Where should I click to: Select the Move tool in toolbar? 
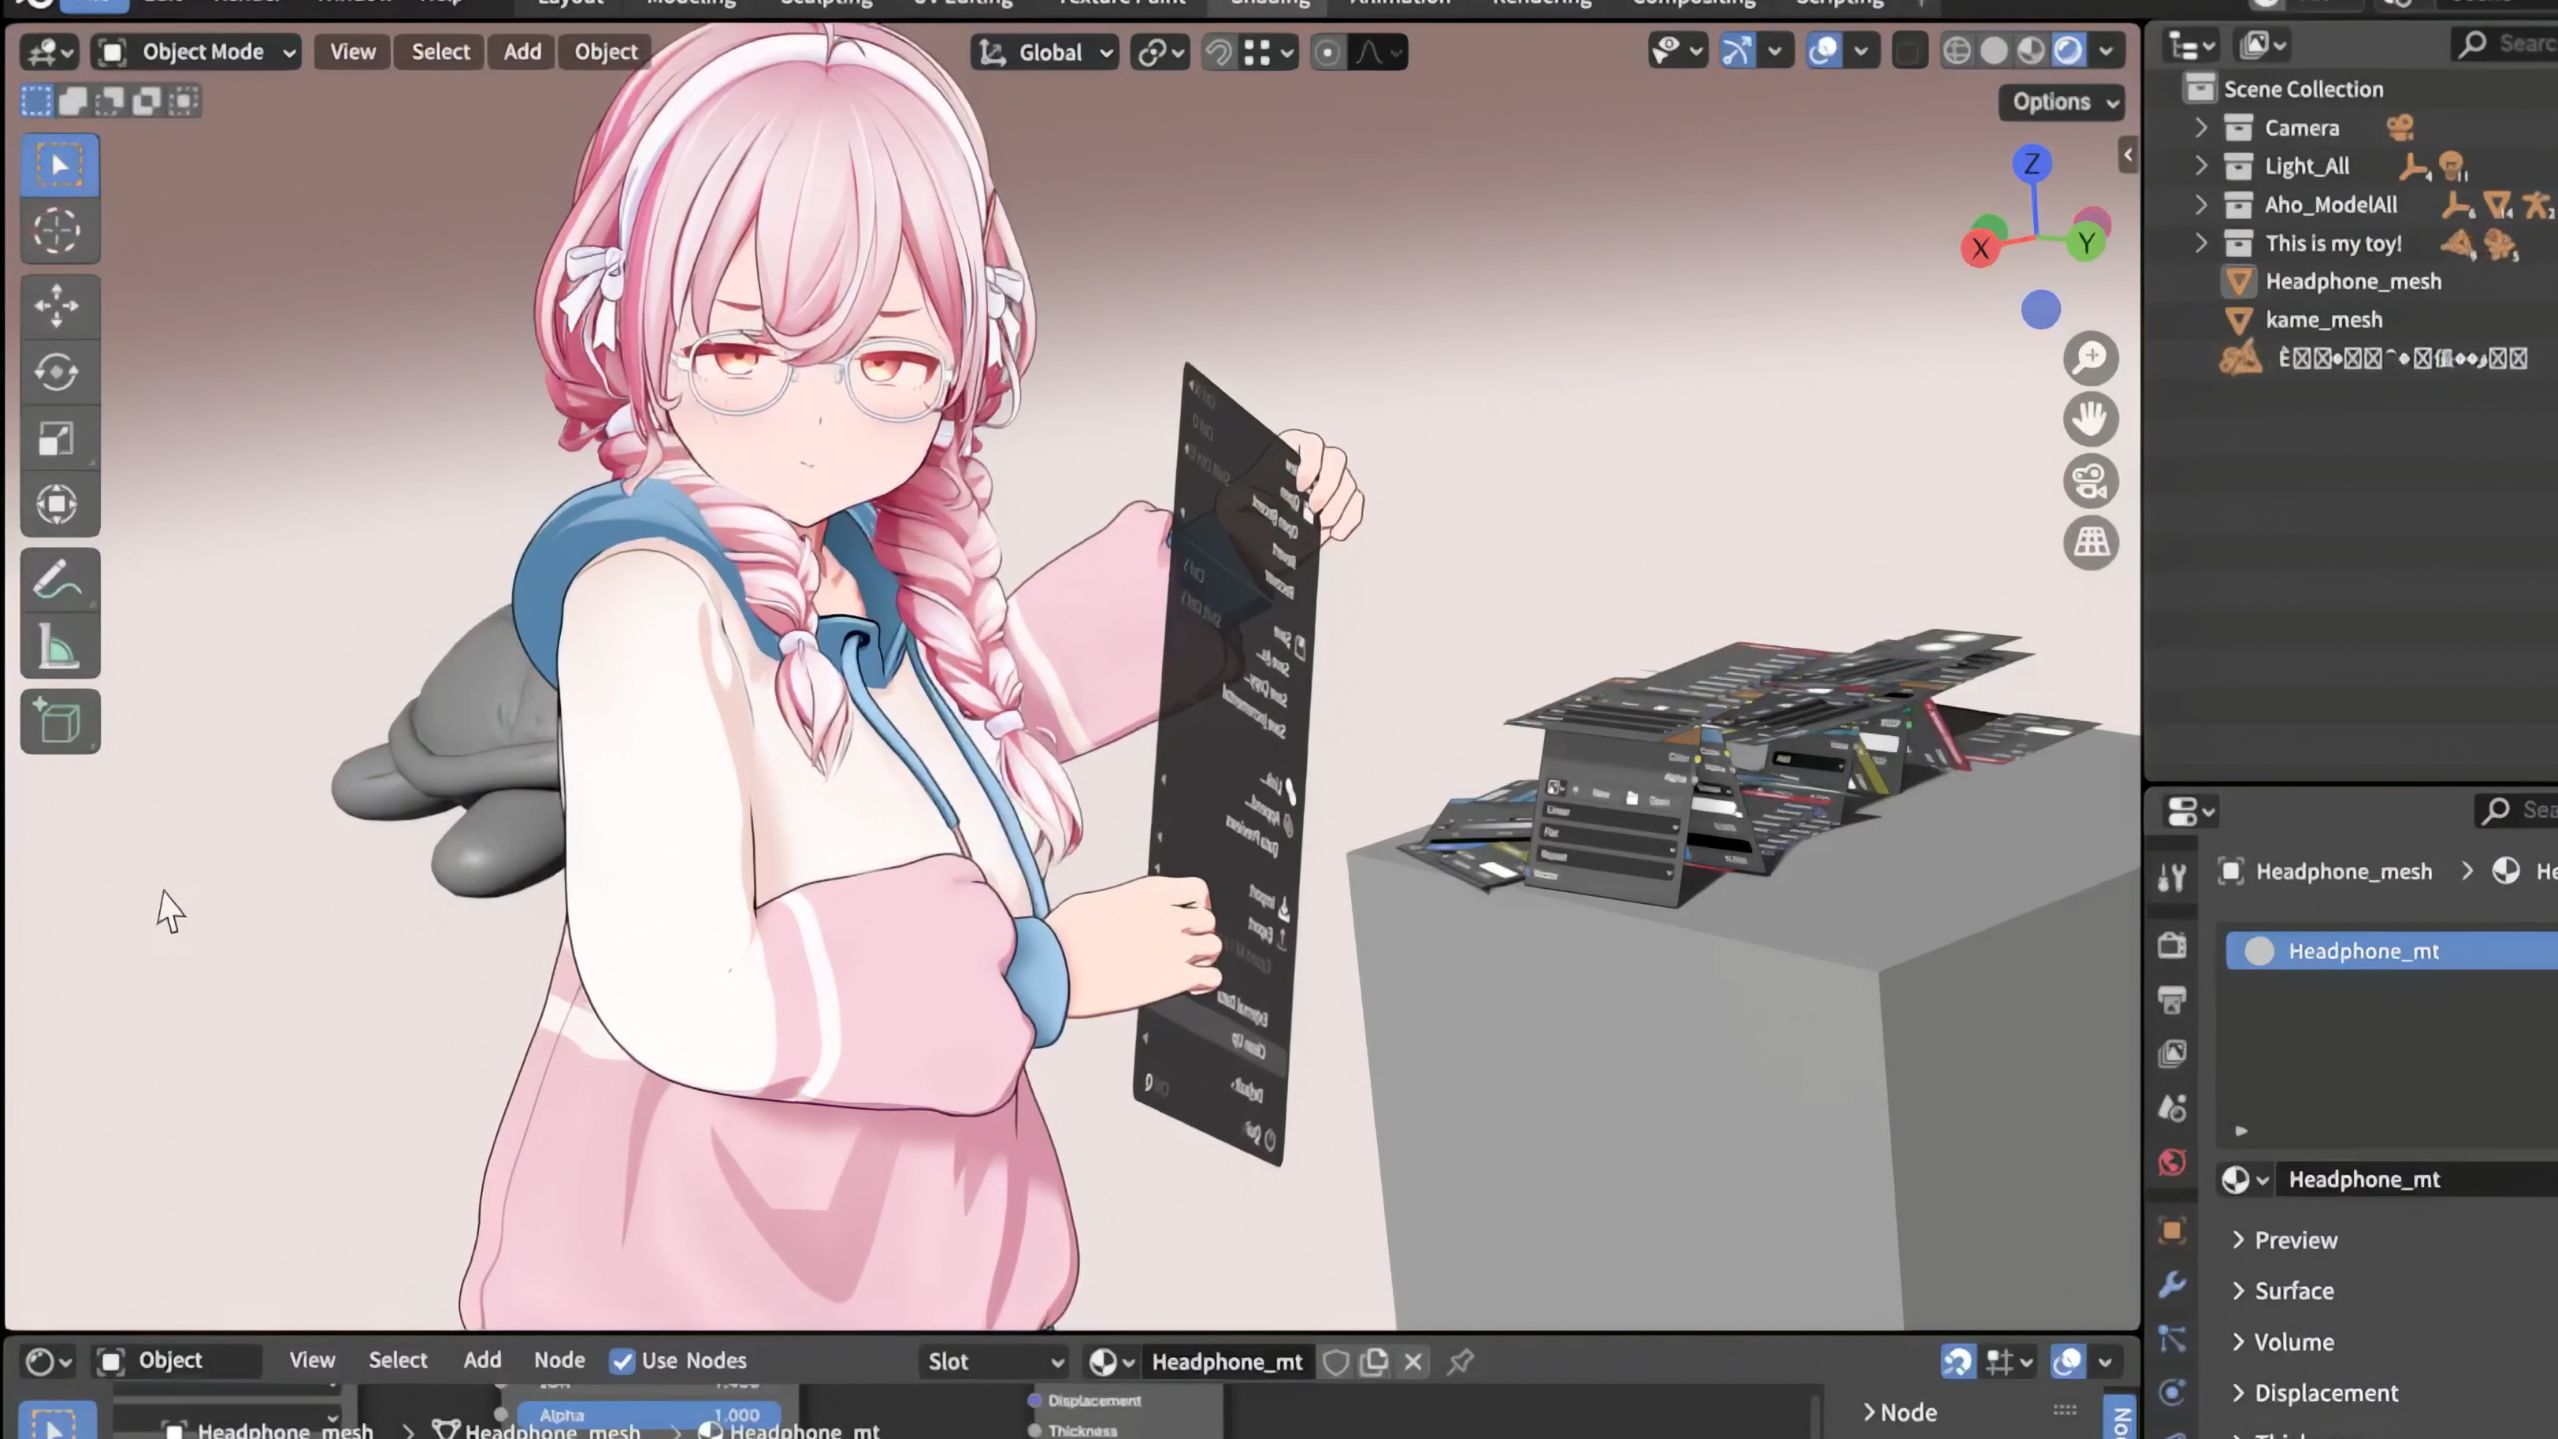58,306
